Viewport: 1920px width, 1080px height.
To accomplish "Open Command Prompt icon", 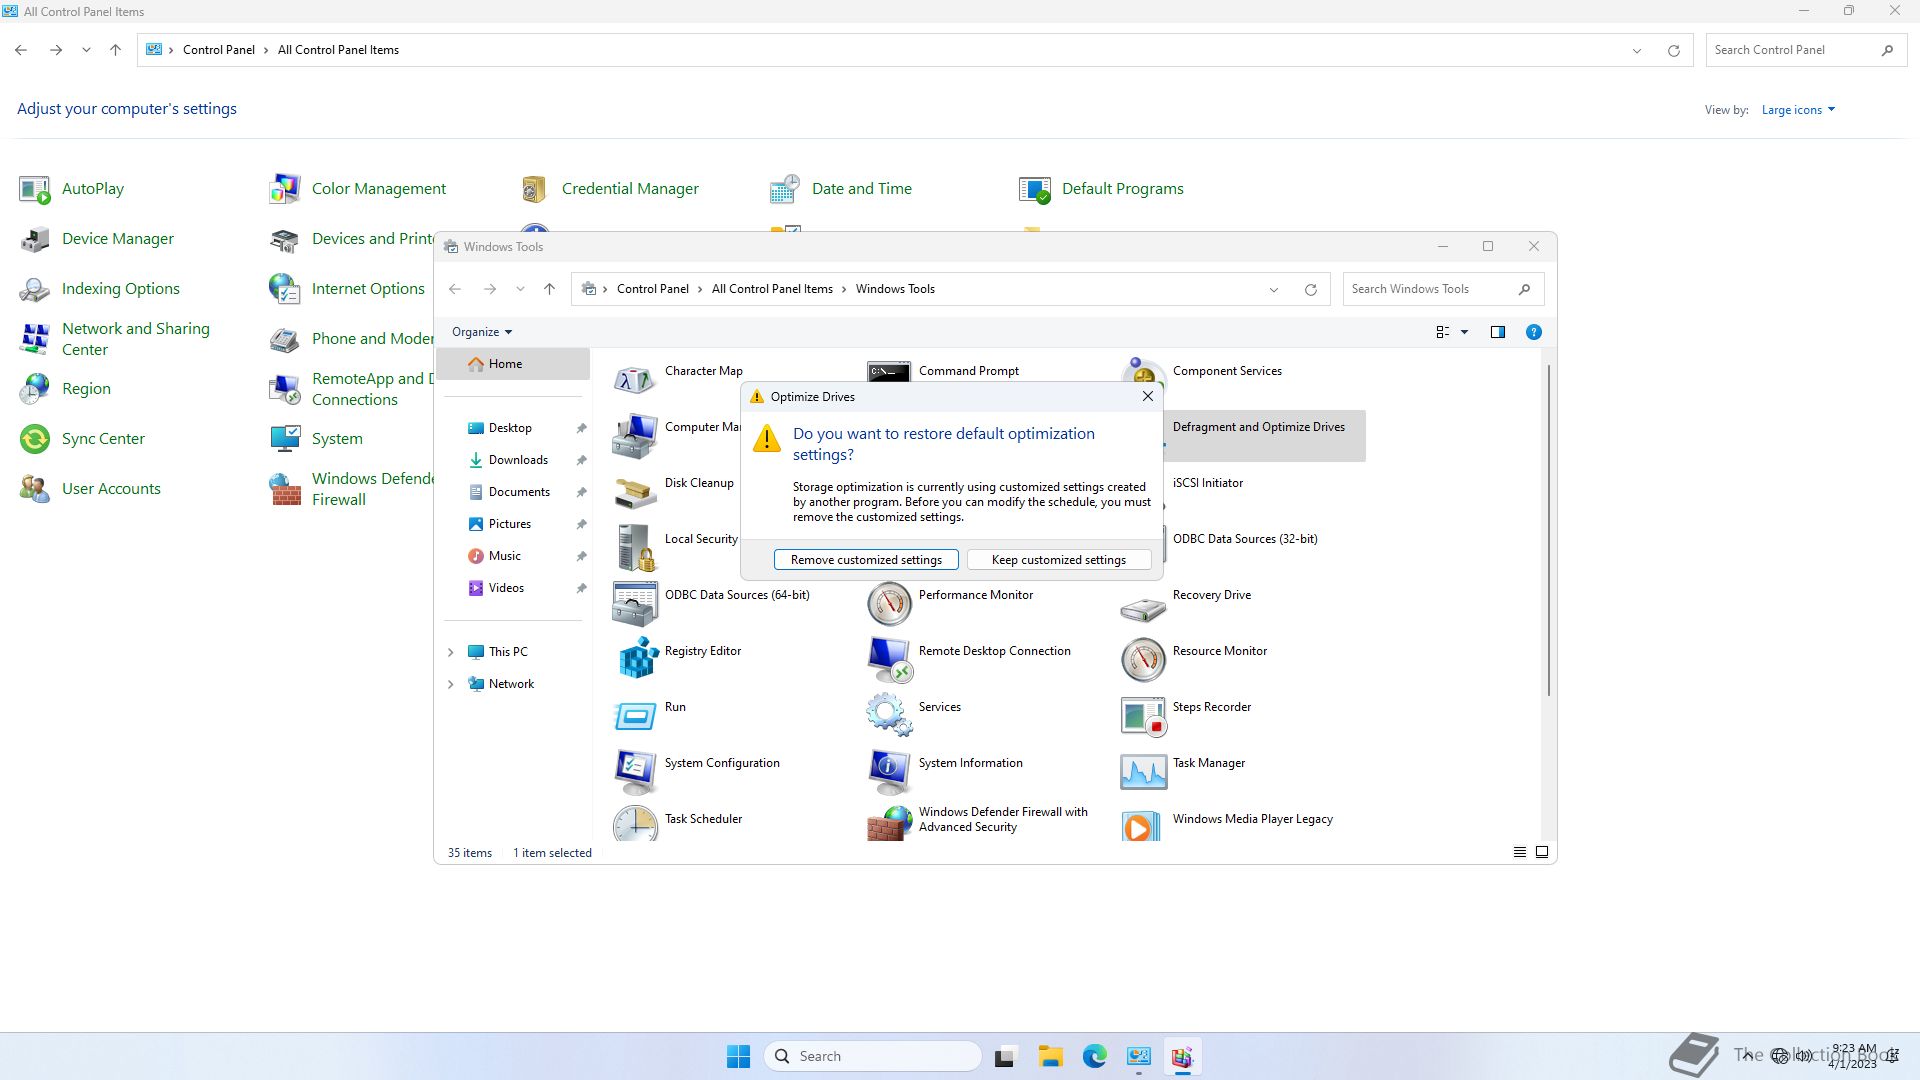I will click(889, 372).
